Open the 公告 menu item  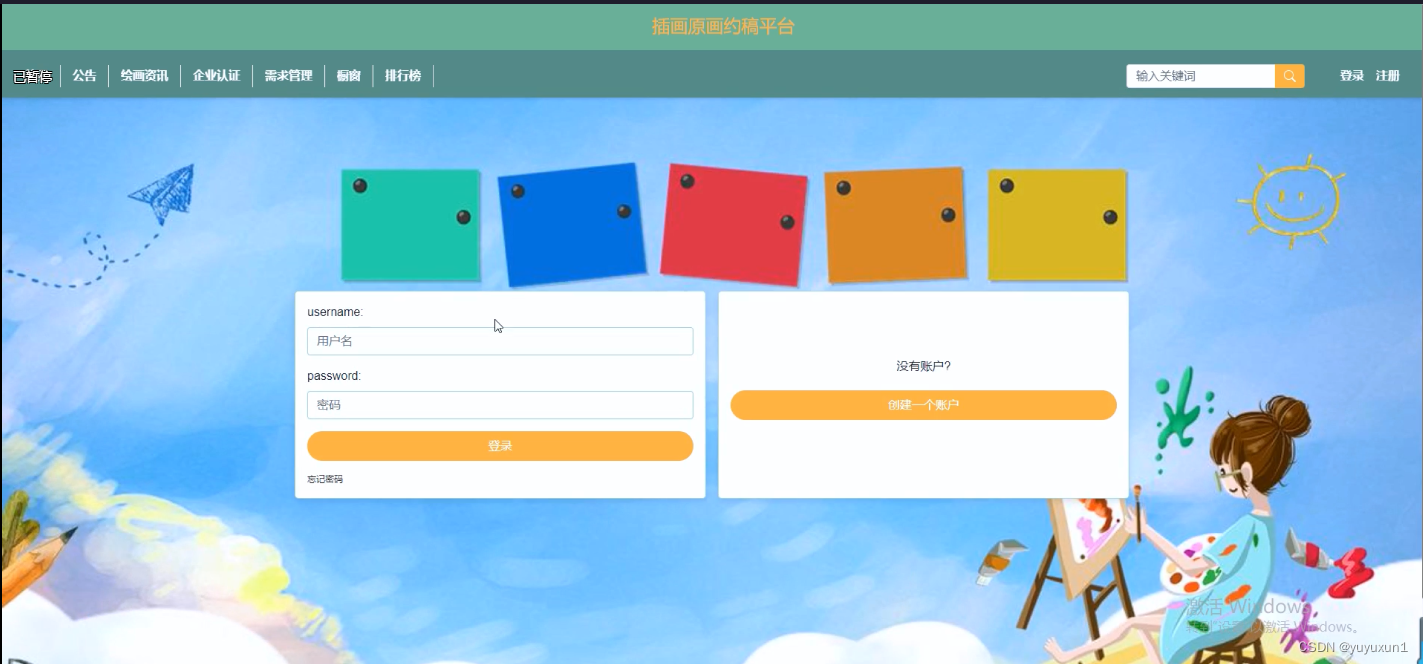pyautogui.click(x=85, y=76)
